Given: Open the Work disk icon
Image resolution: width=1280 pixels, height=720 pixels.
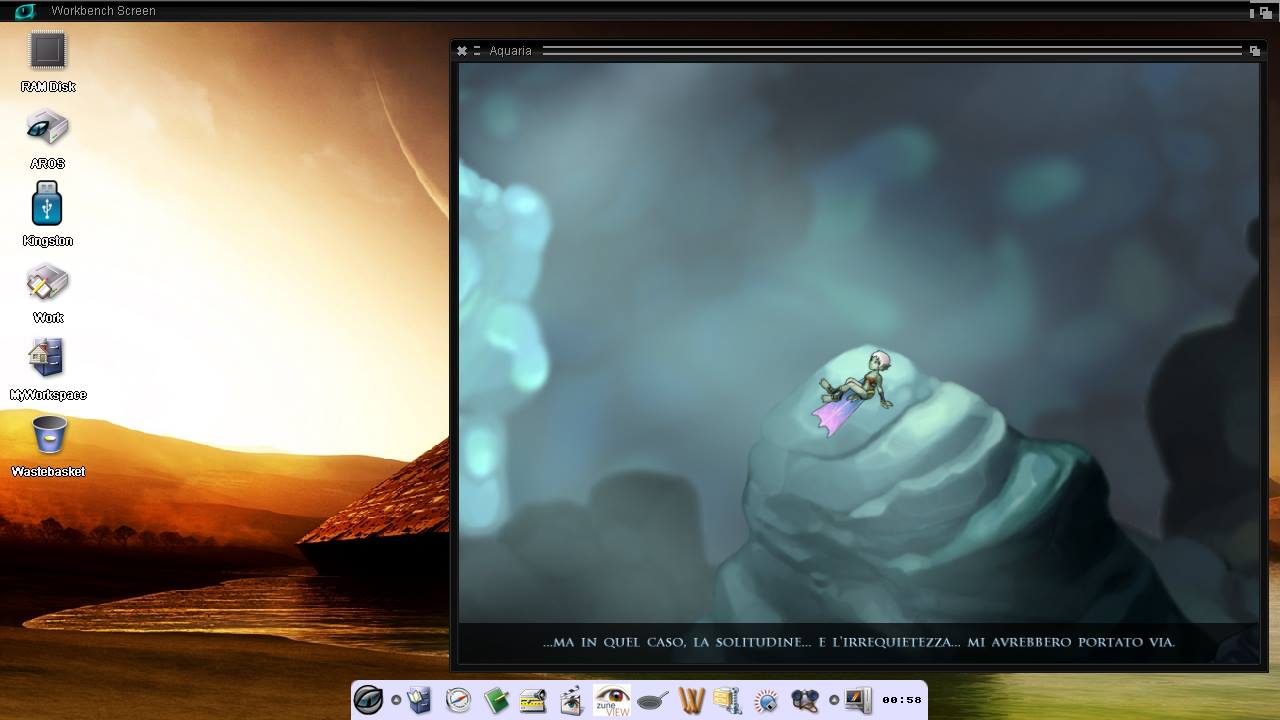Looking at the screenshot, I should [x=47, y=283].
